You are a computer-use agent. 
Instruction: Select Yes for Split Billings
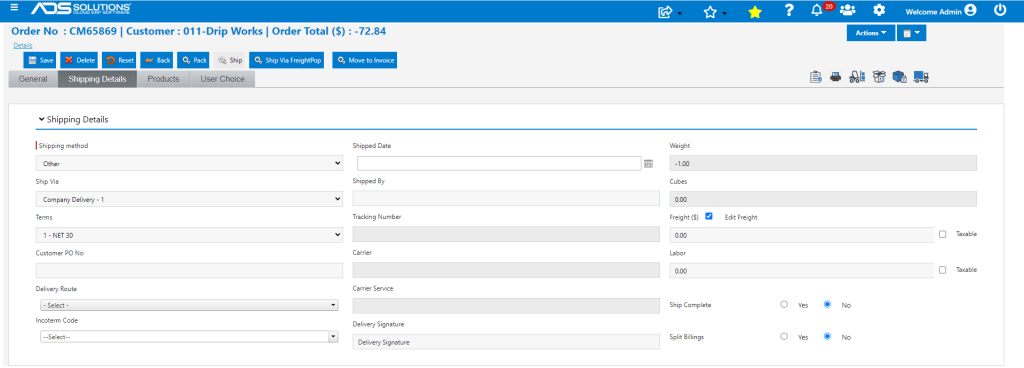tap(784, 337)
